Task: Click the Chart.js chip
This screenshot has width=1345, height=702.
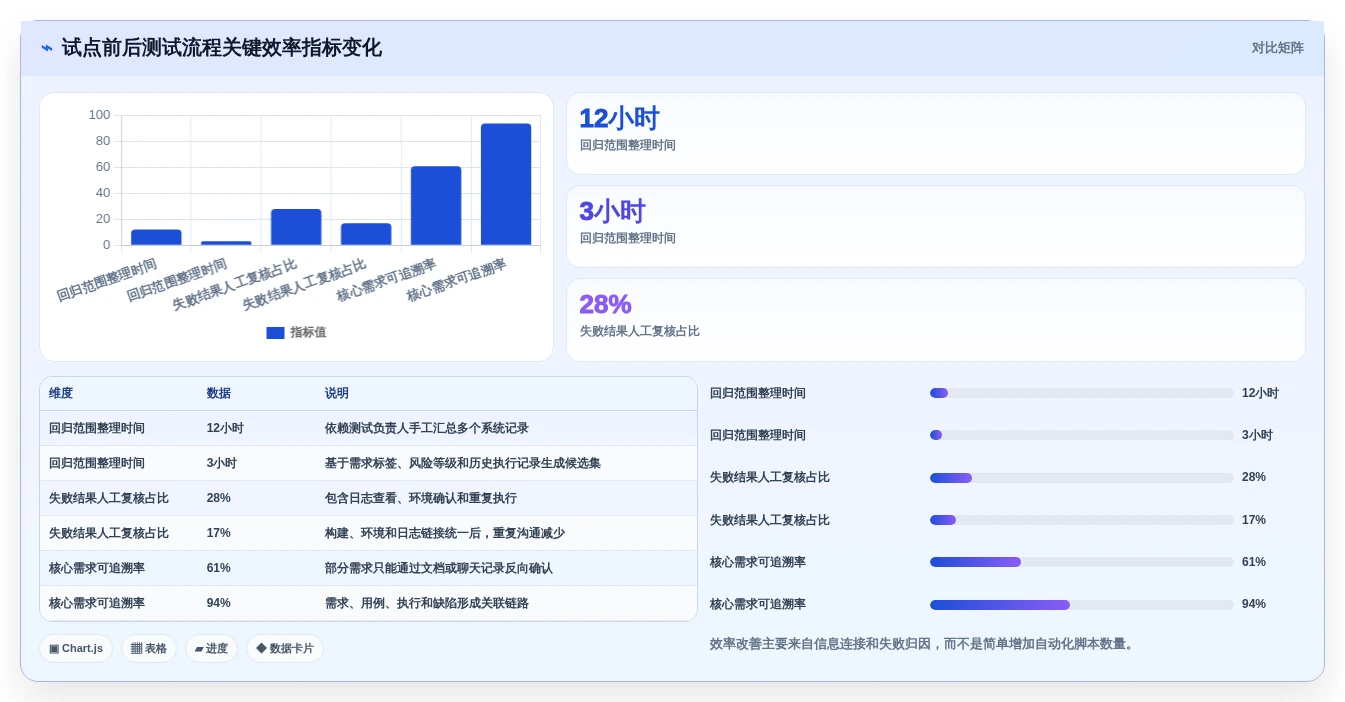Action: point(76,648)
